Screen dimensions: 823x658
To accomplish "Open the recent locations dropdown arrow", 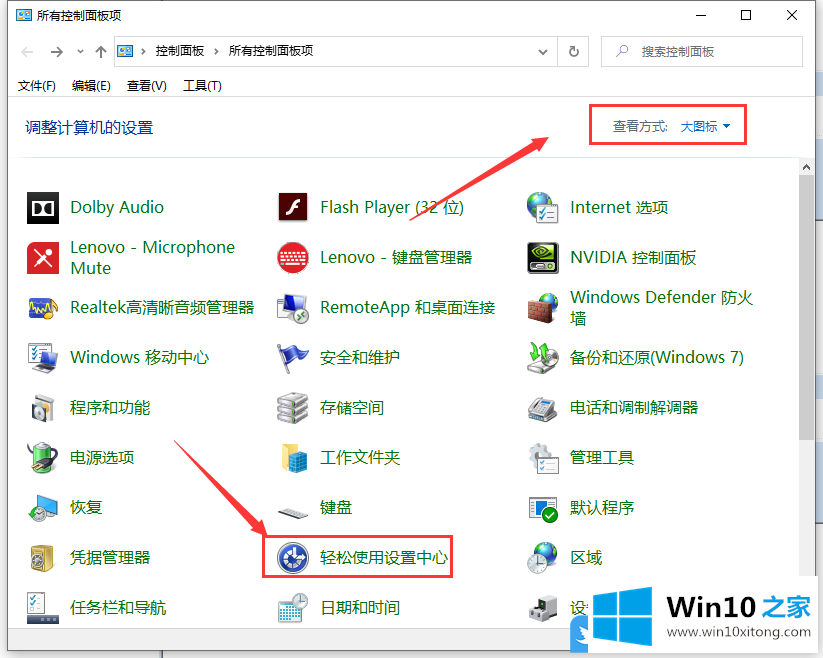I will (80, 51).
